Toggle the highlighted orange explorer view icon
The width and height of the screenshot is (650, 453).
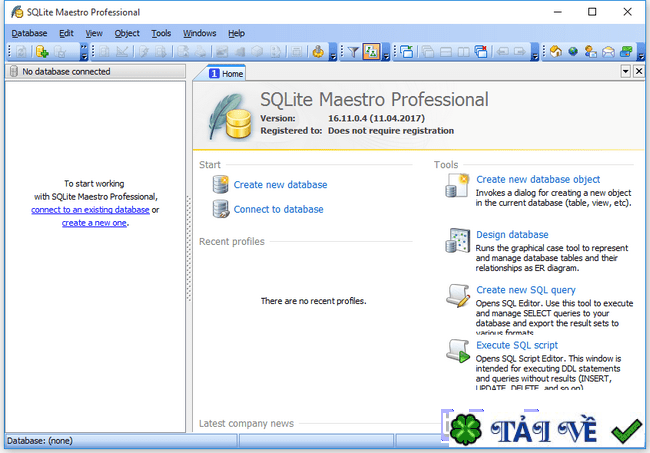point(371,52)
